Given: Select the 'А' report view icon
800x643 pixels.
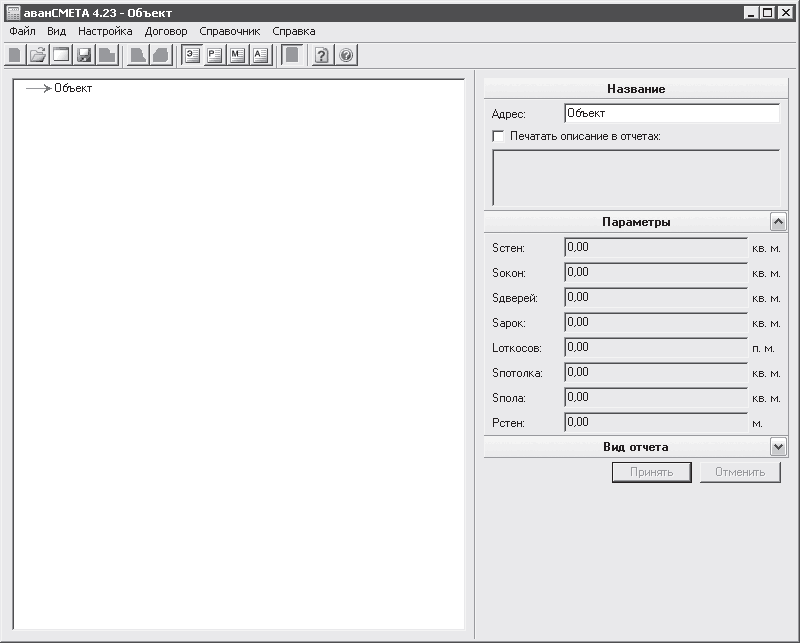Looking at the screenshot, I should click(260, 55).
